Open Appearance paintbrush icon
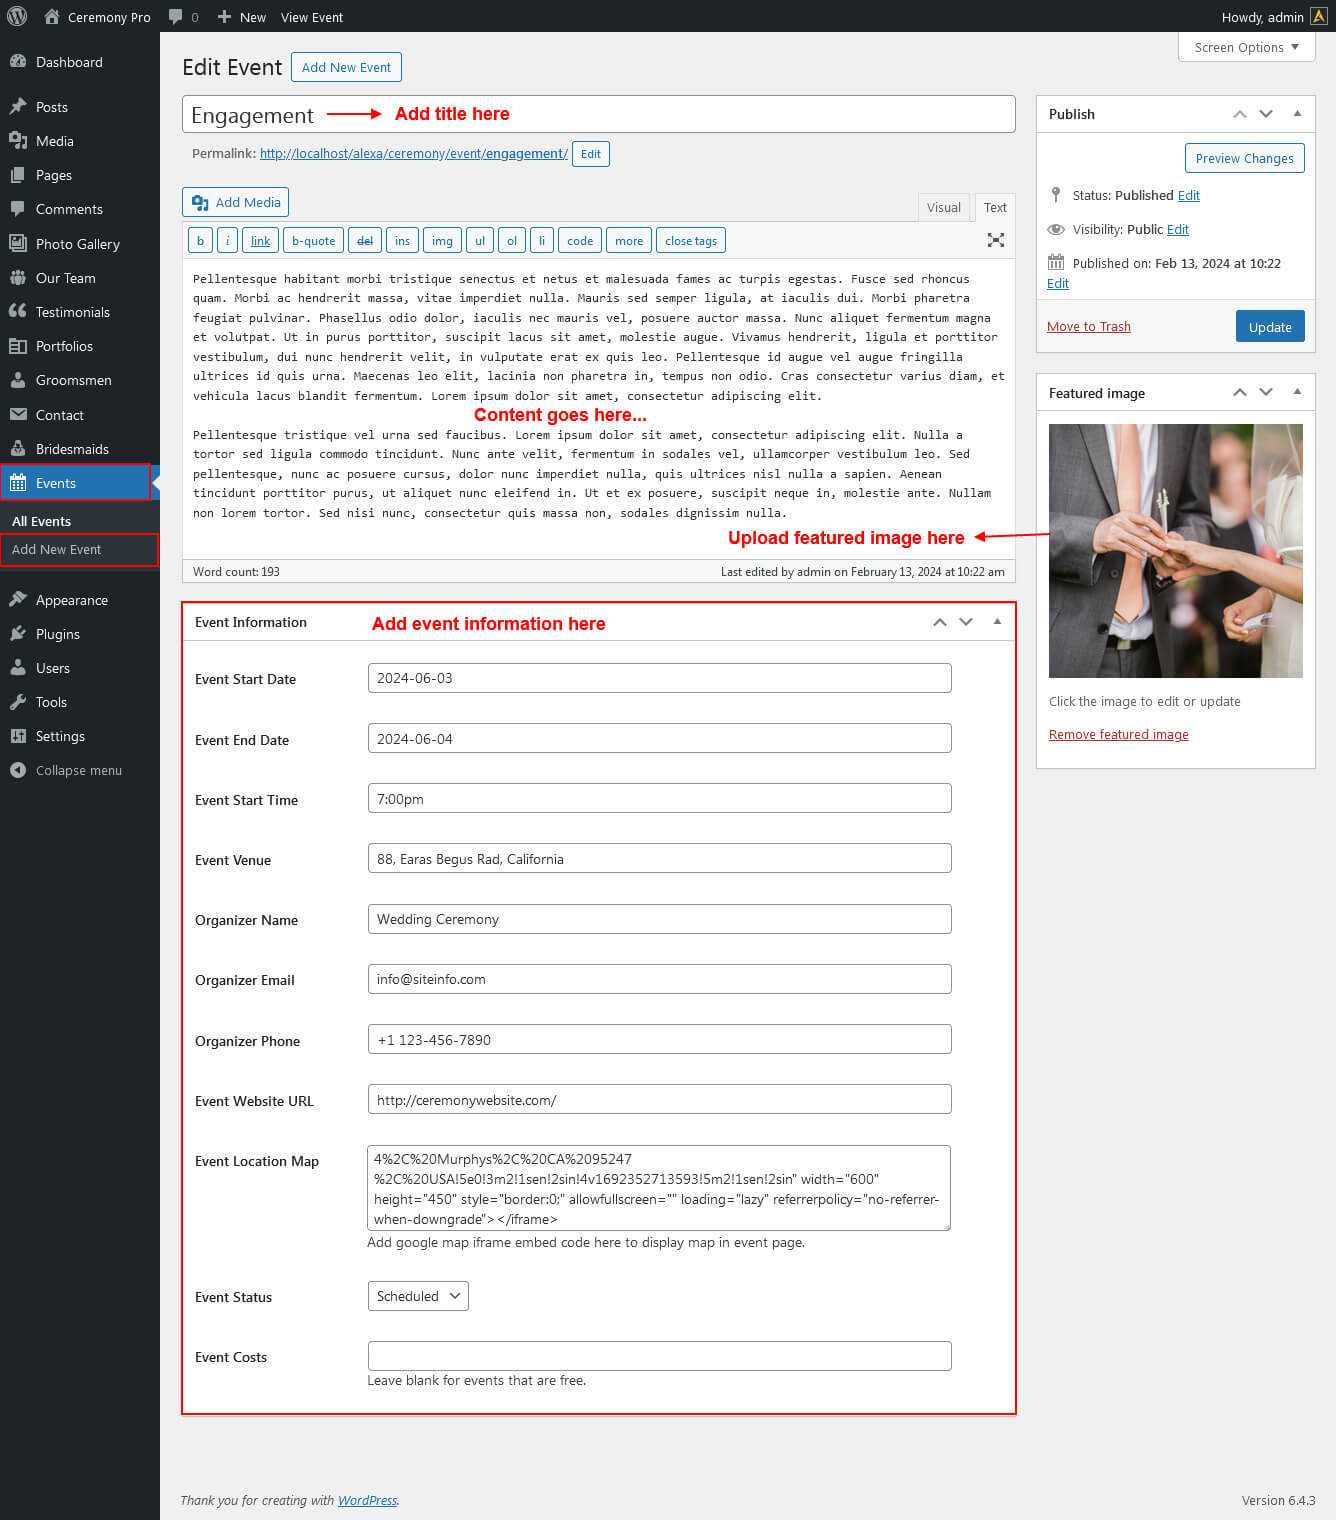The width and height of the screenshot is (1336, 1520). click(x=18, y=600)
